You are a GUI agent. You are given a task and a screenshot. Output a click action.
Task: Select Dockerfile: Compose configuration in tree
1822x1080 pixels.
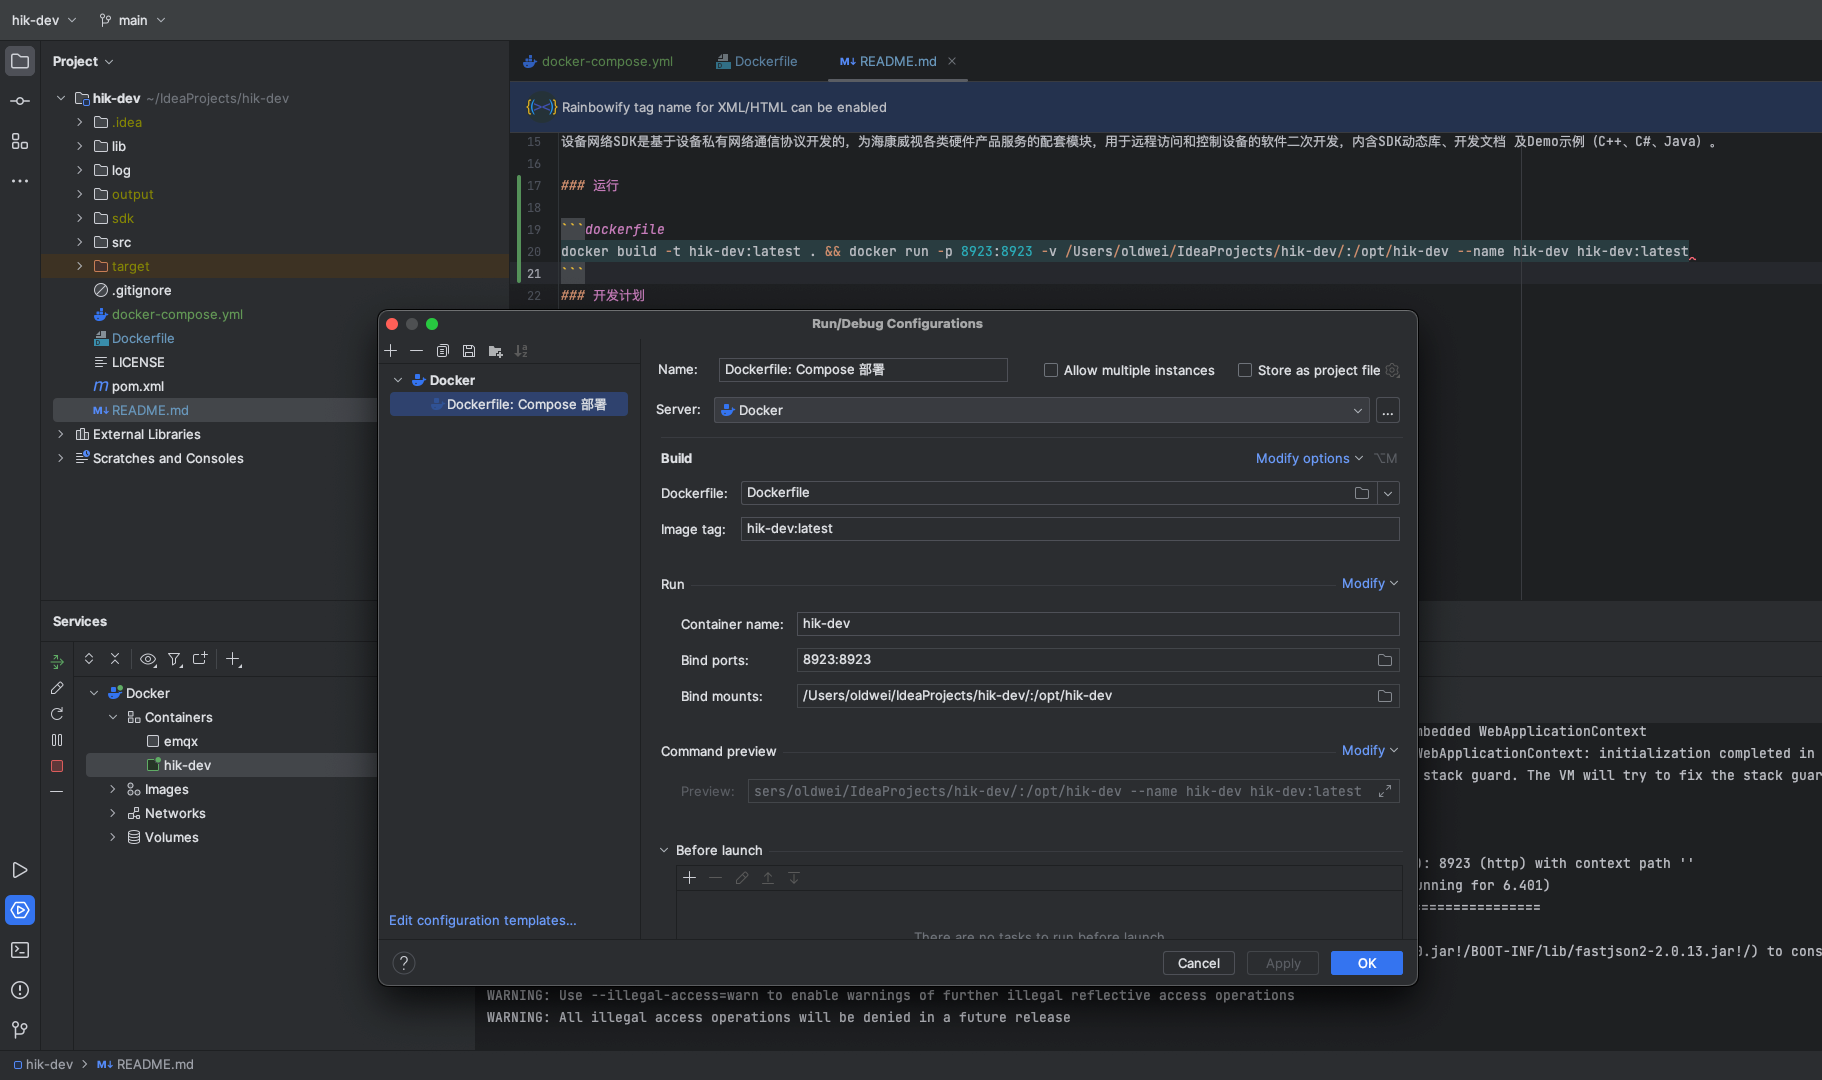point(509,404)
